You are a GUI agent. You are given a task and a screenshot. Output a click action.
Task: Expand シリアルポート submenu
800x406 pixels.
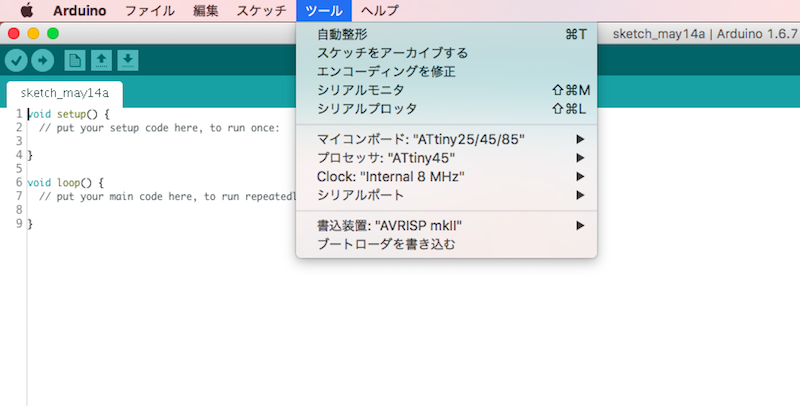[x=446, y=195]
